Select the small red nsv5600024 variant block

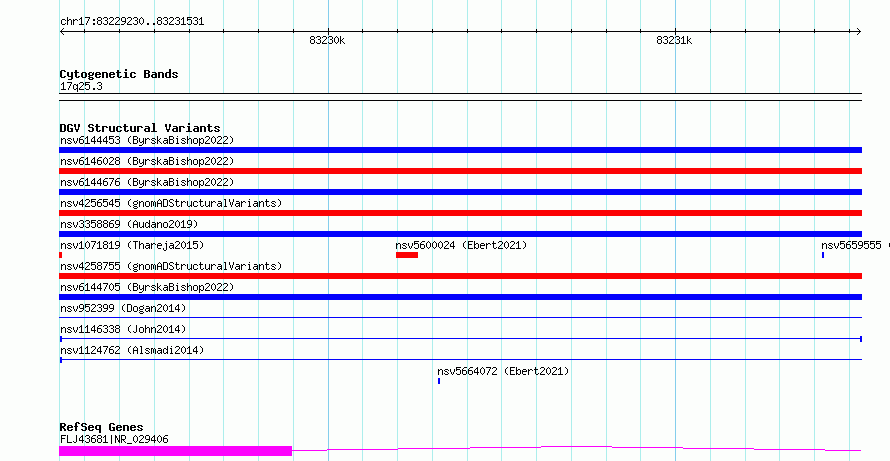coord(407,255)
